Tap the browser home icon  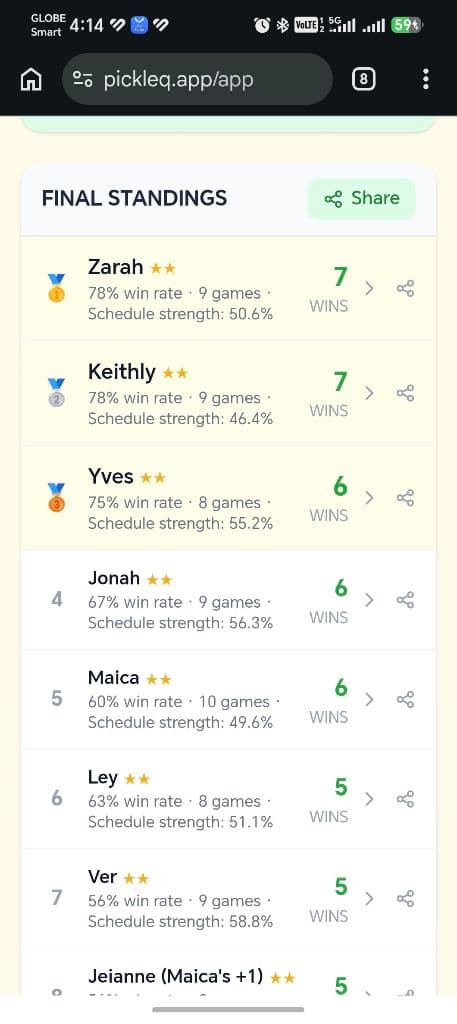31,80
